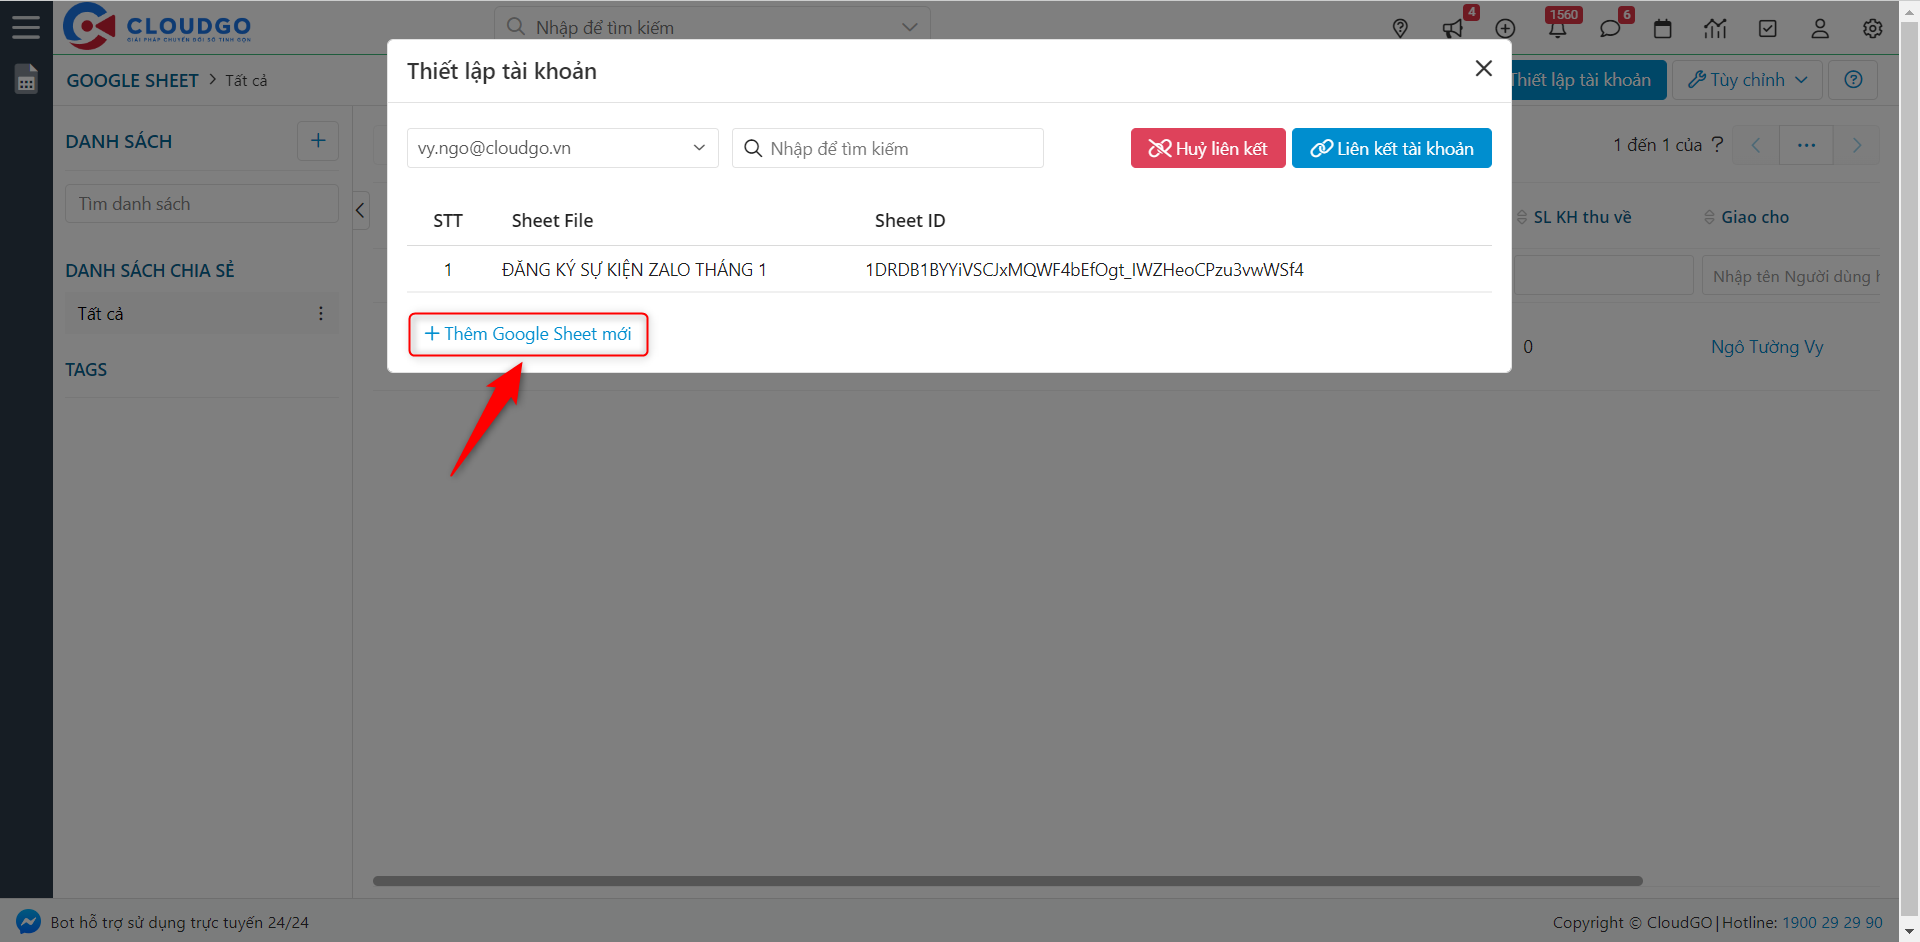The height and width of the screenshot is (942, 1920).
Task: Open the notifications bell icon
Action: pos(1557,28)
